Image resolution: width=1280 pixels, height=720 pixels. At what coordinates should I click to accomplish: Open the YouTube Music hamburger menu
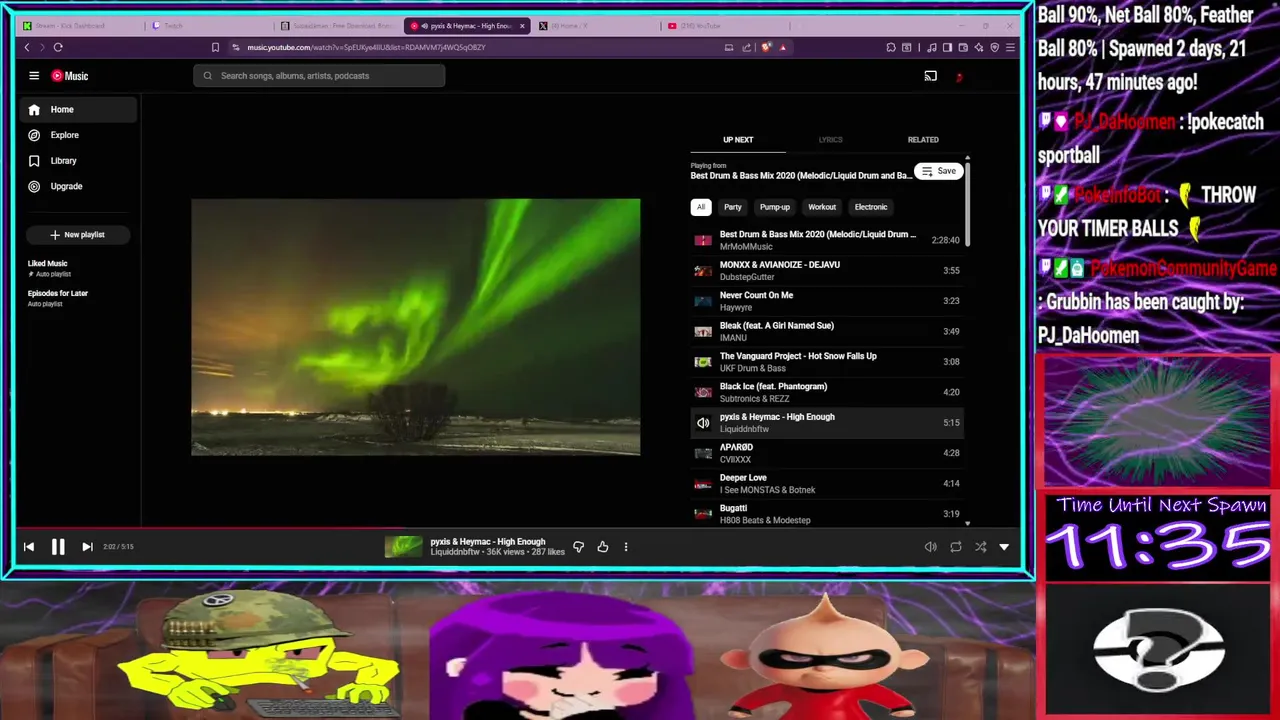[34, 76]
